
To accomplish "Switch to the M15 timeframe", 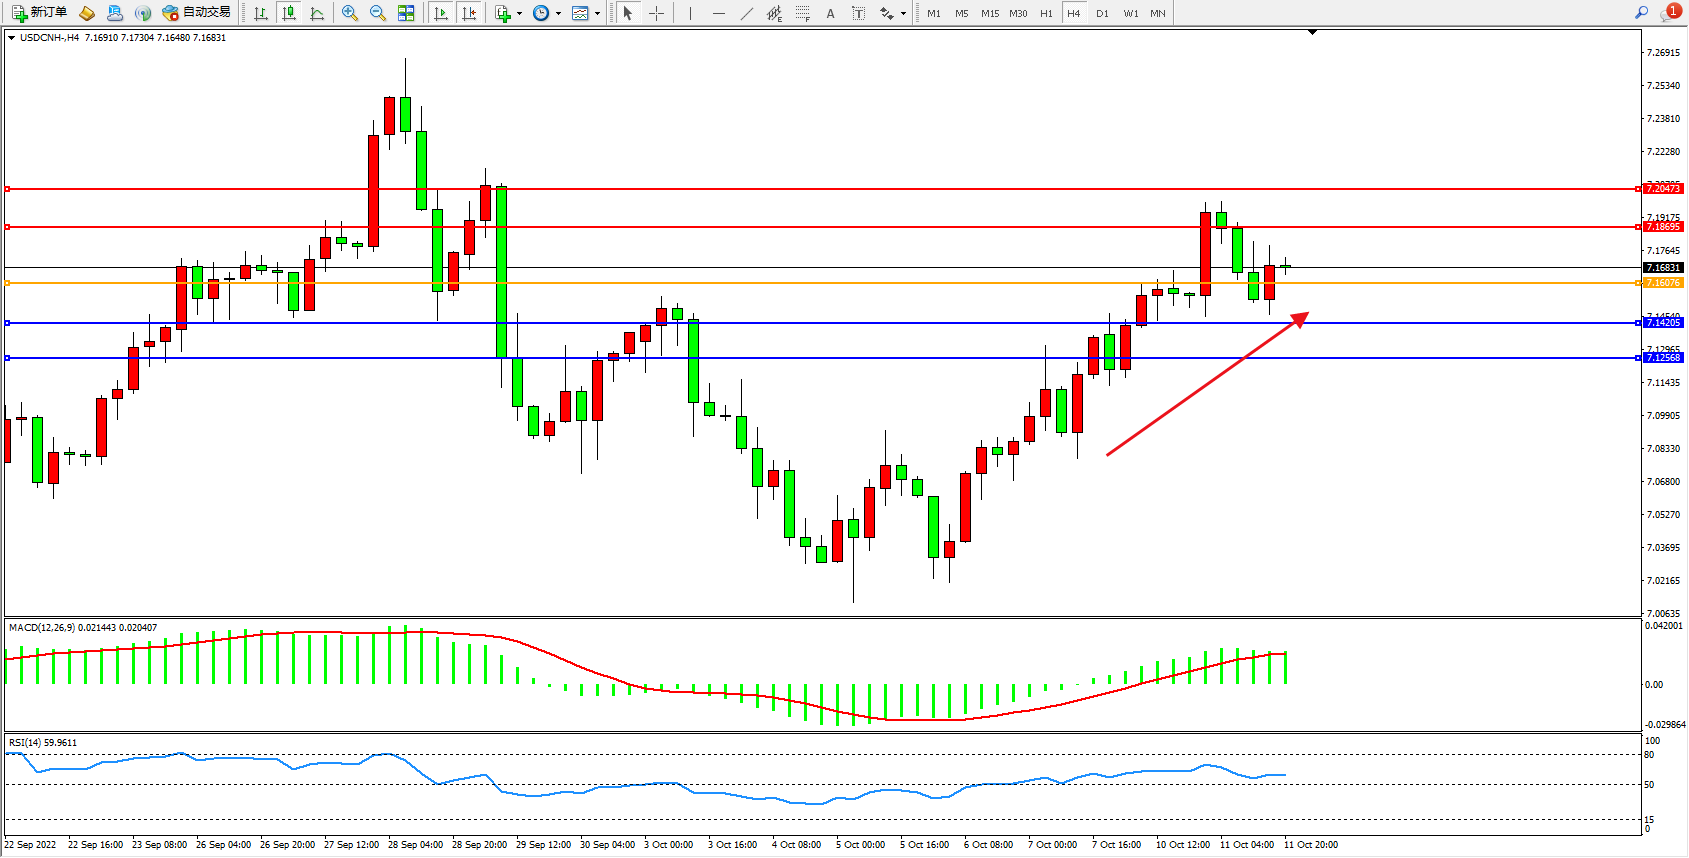I will pyautogui.click(x=990, y=13).
